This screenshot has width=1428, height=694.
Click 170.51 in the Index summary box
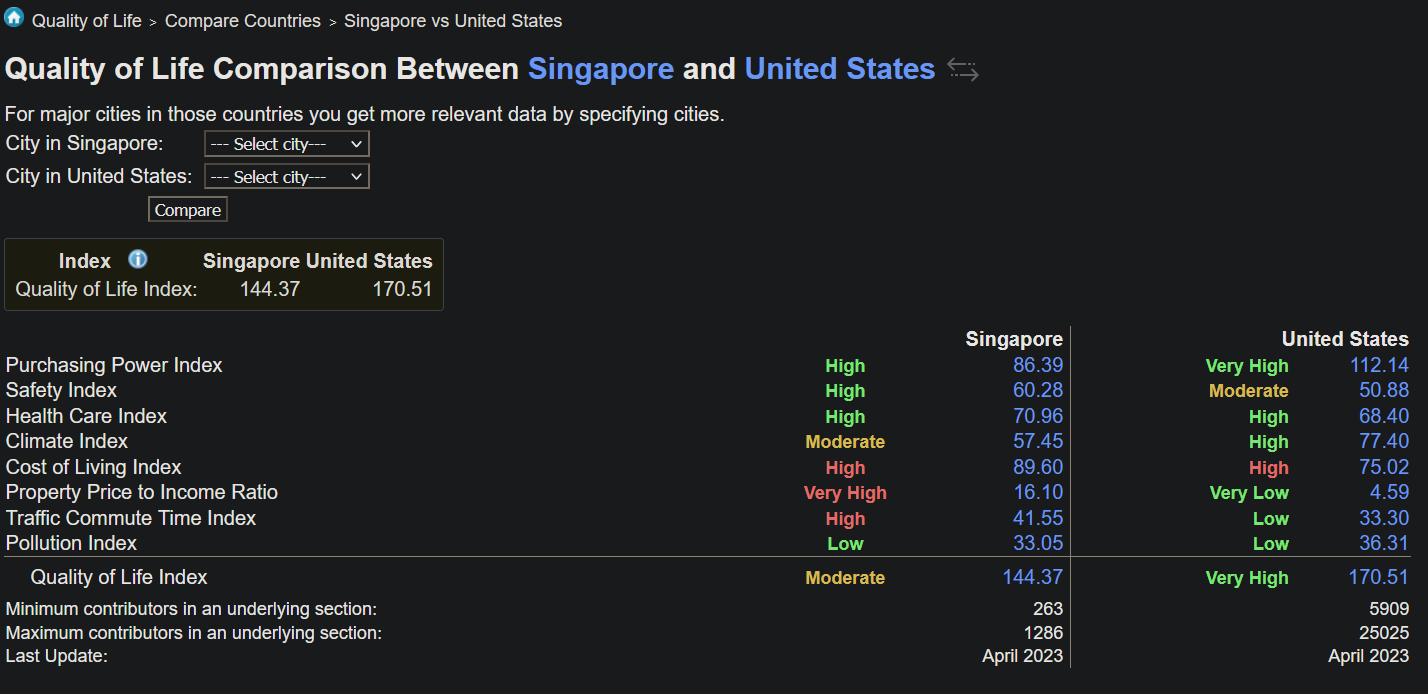(401, 290)
